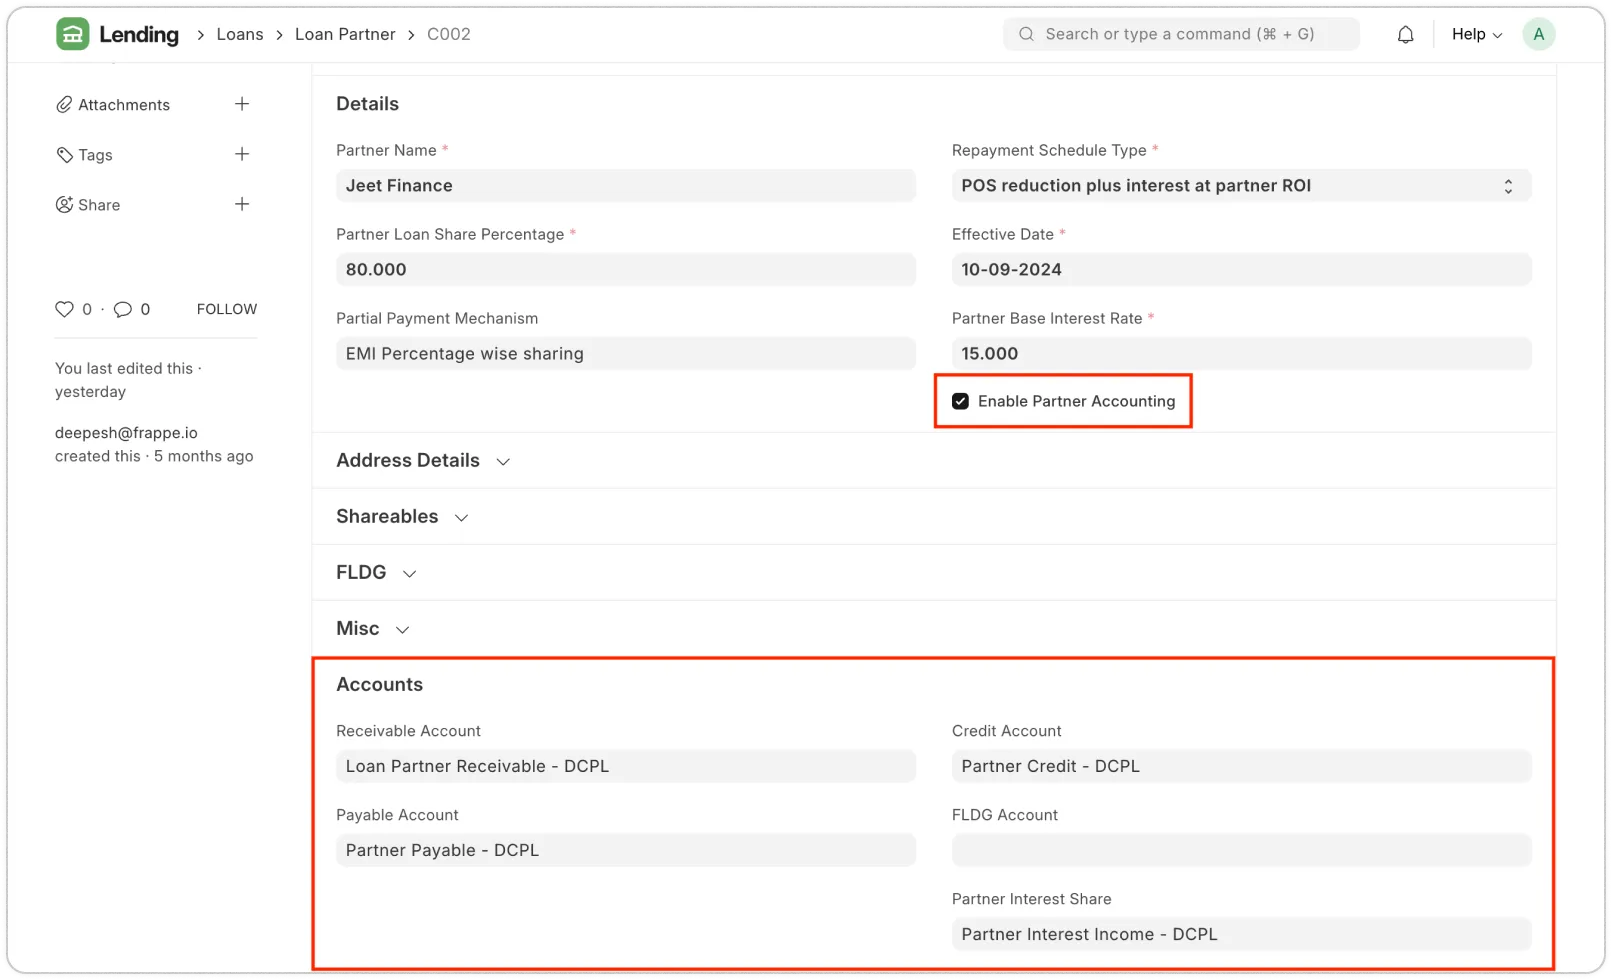Click the FOLLOW button
This screenshot has height=980, width=1612.
226,309
